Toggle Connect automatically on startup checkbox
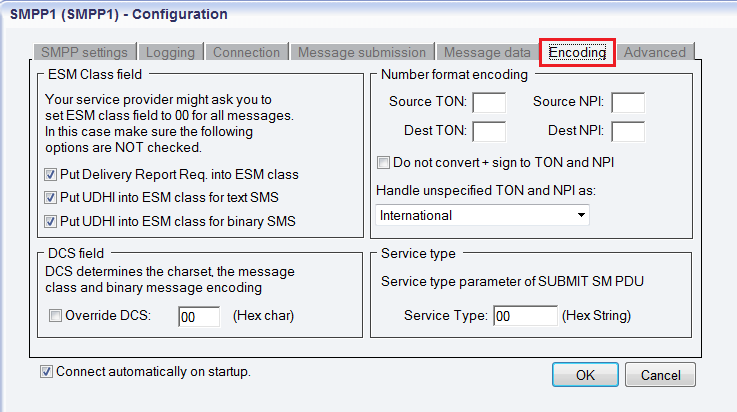 coord(46,372)
